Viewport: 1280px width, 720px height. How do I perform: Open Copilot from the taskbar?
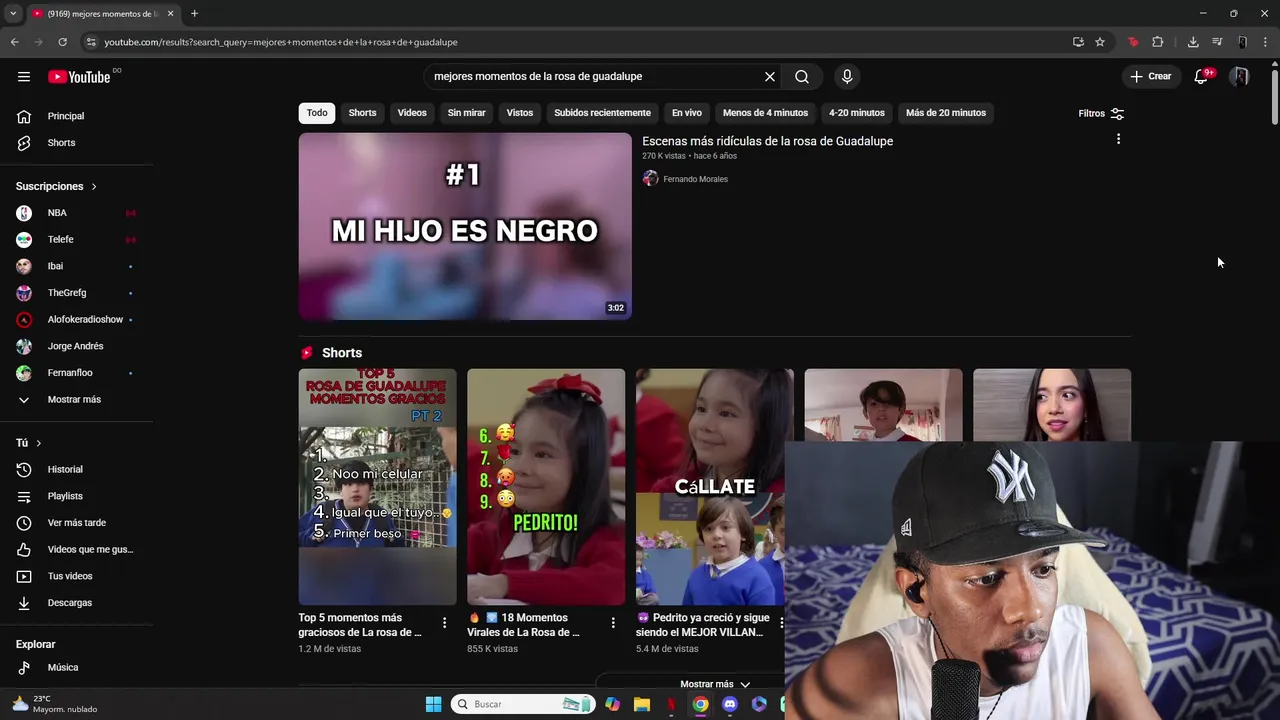(x=612, y=704)
